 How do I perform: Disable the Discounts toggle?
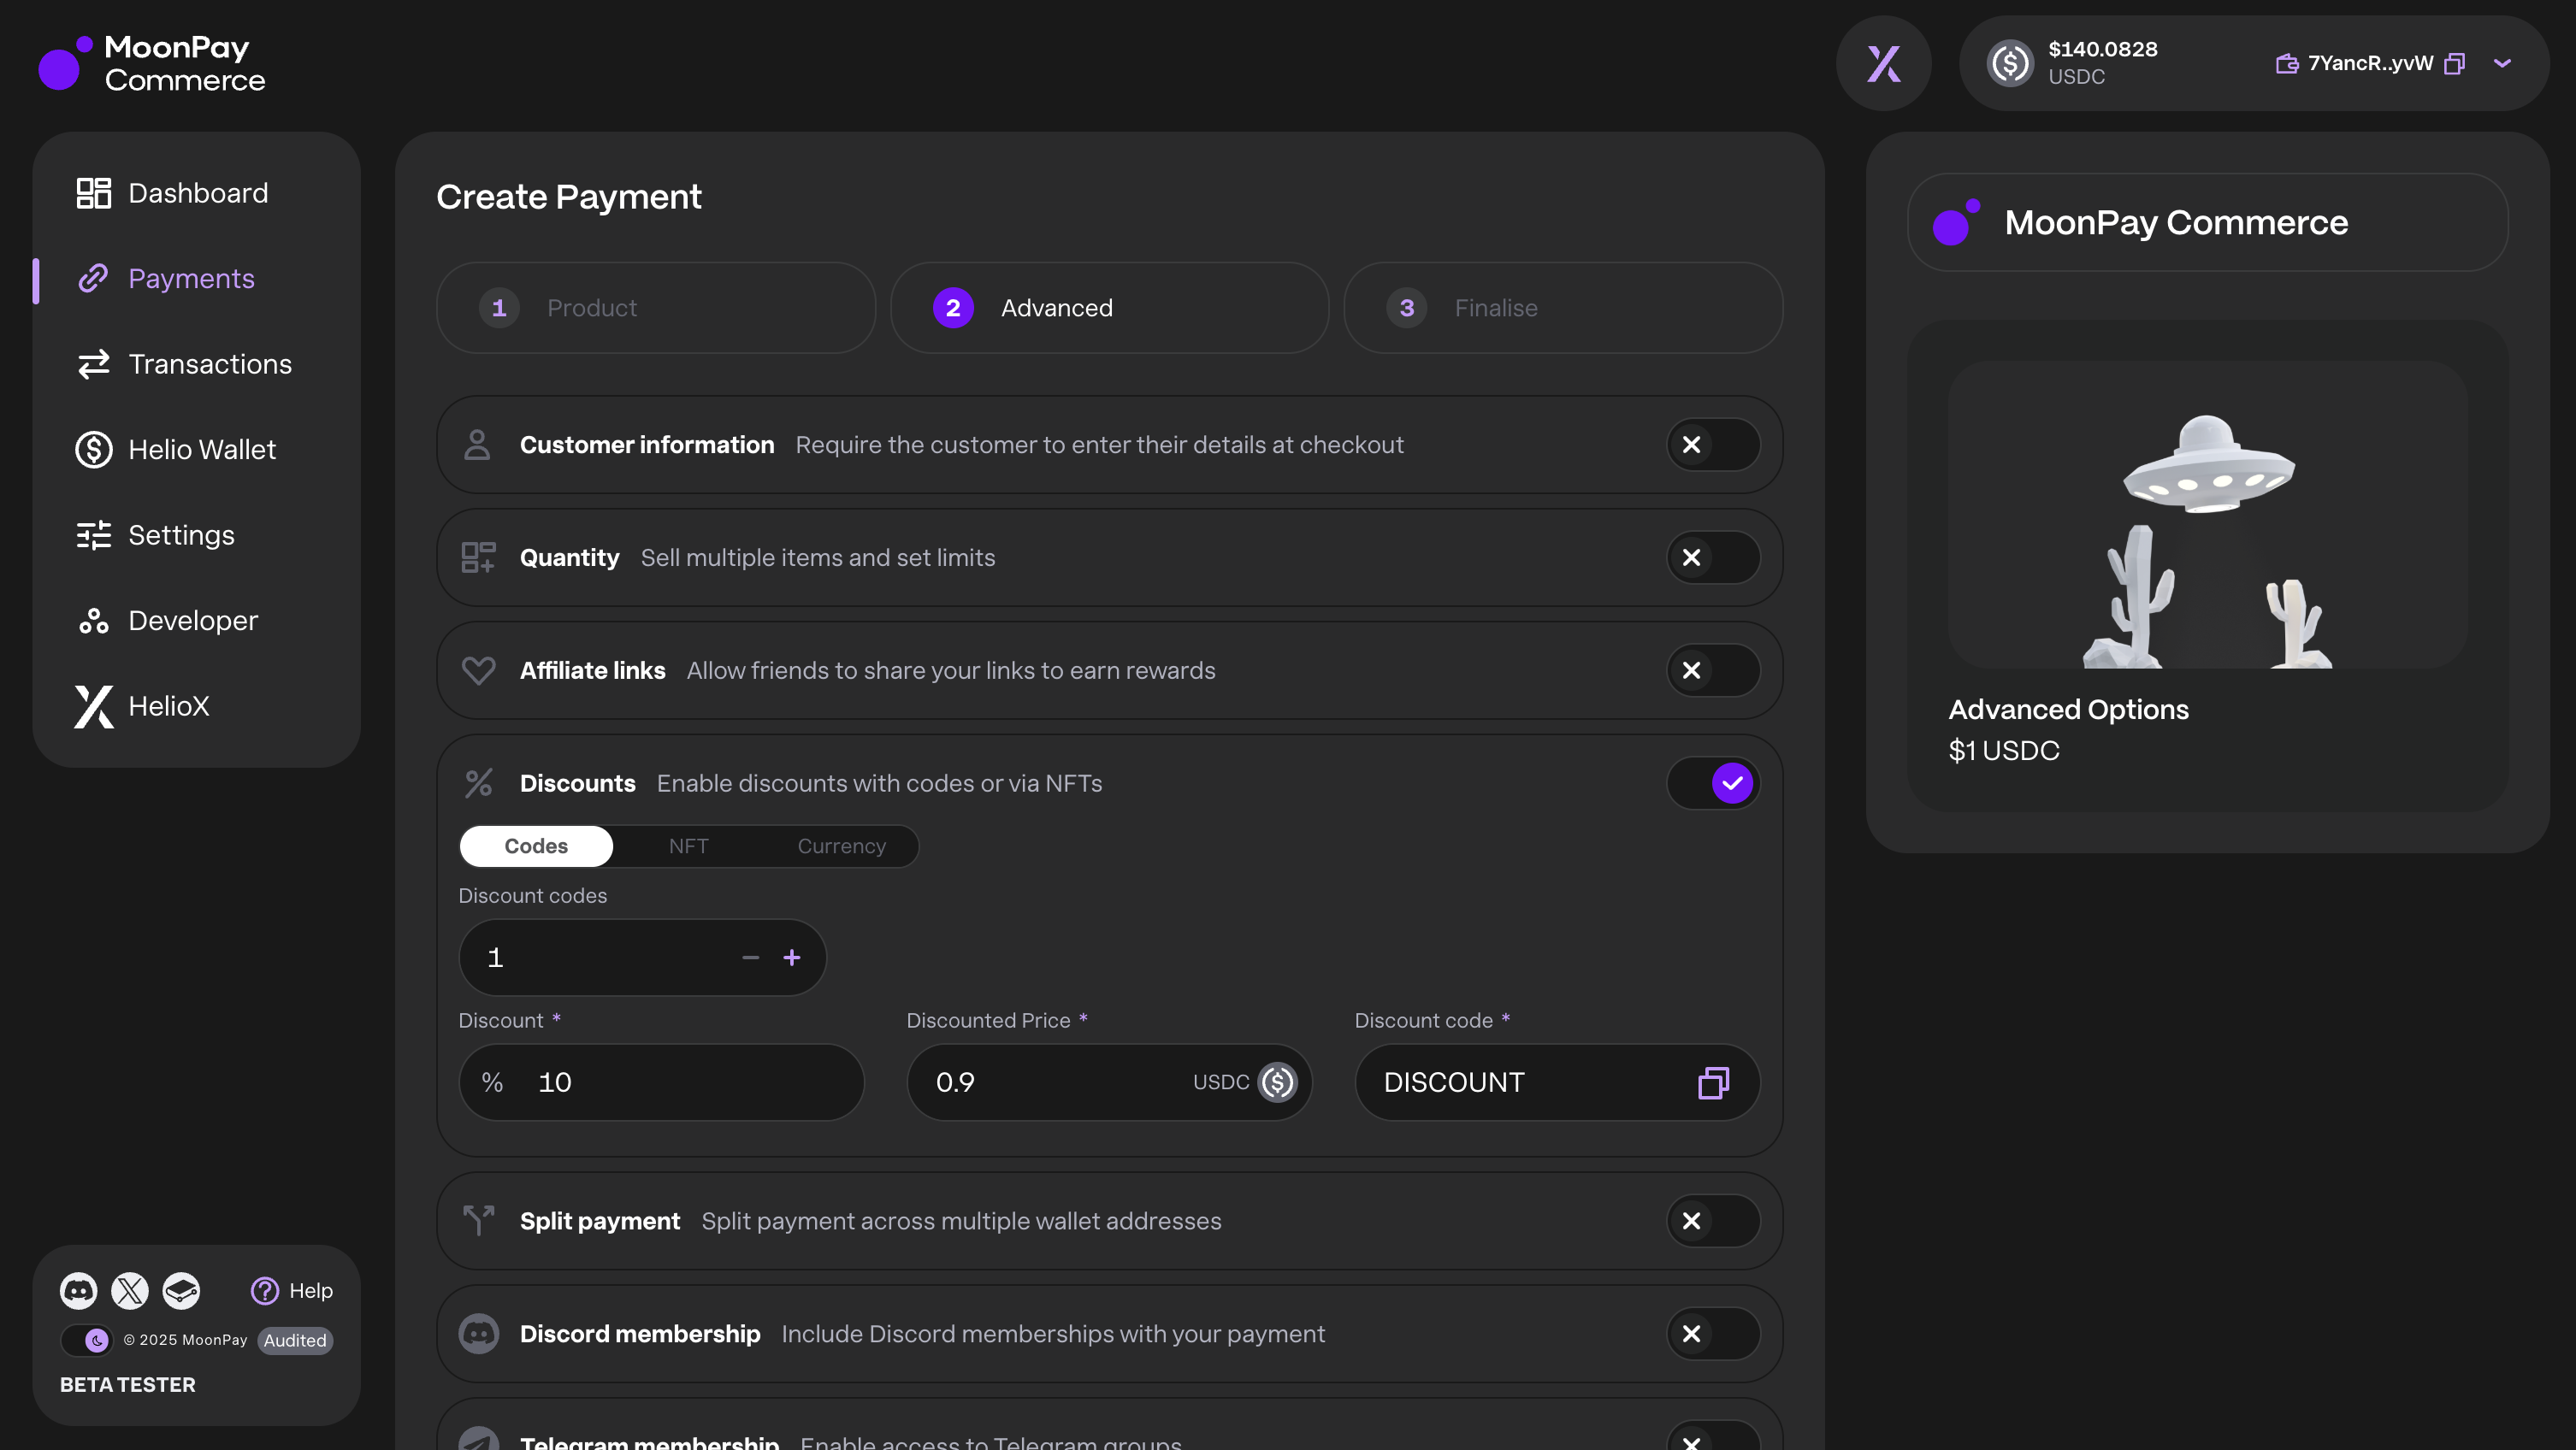[1712, 783]
